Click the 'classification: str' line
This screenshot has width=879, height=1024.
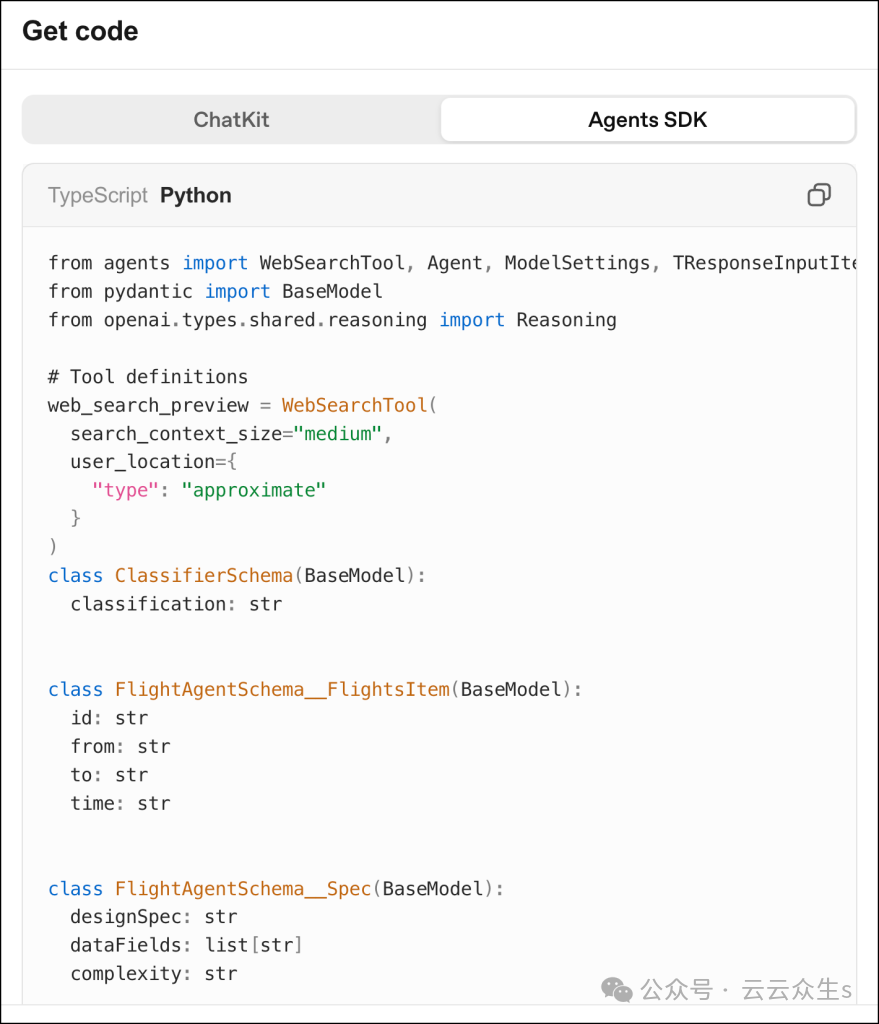click(x=176, y=604)
